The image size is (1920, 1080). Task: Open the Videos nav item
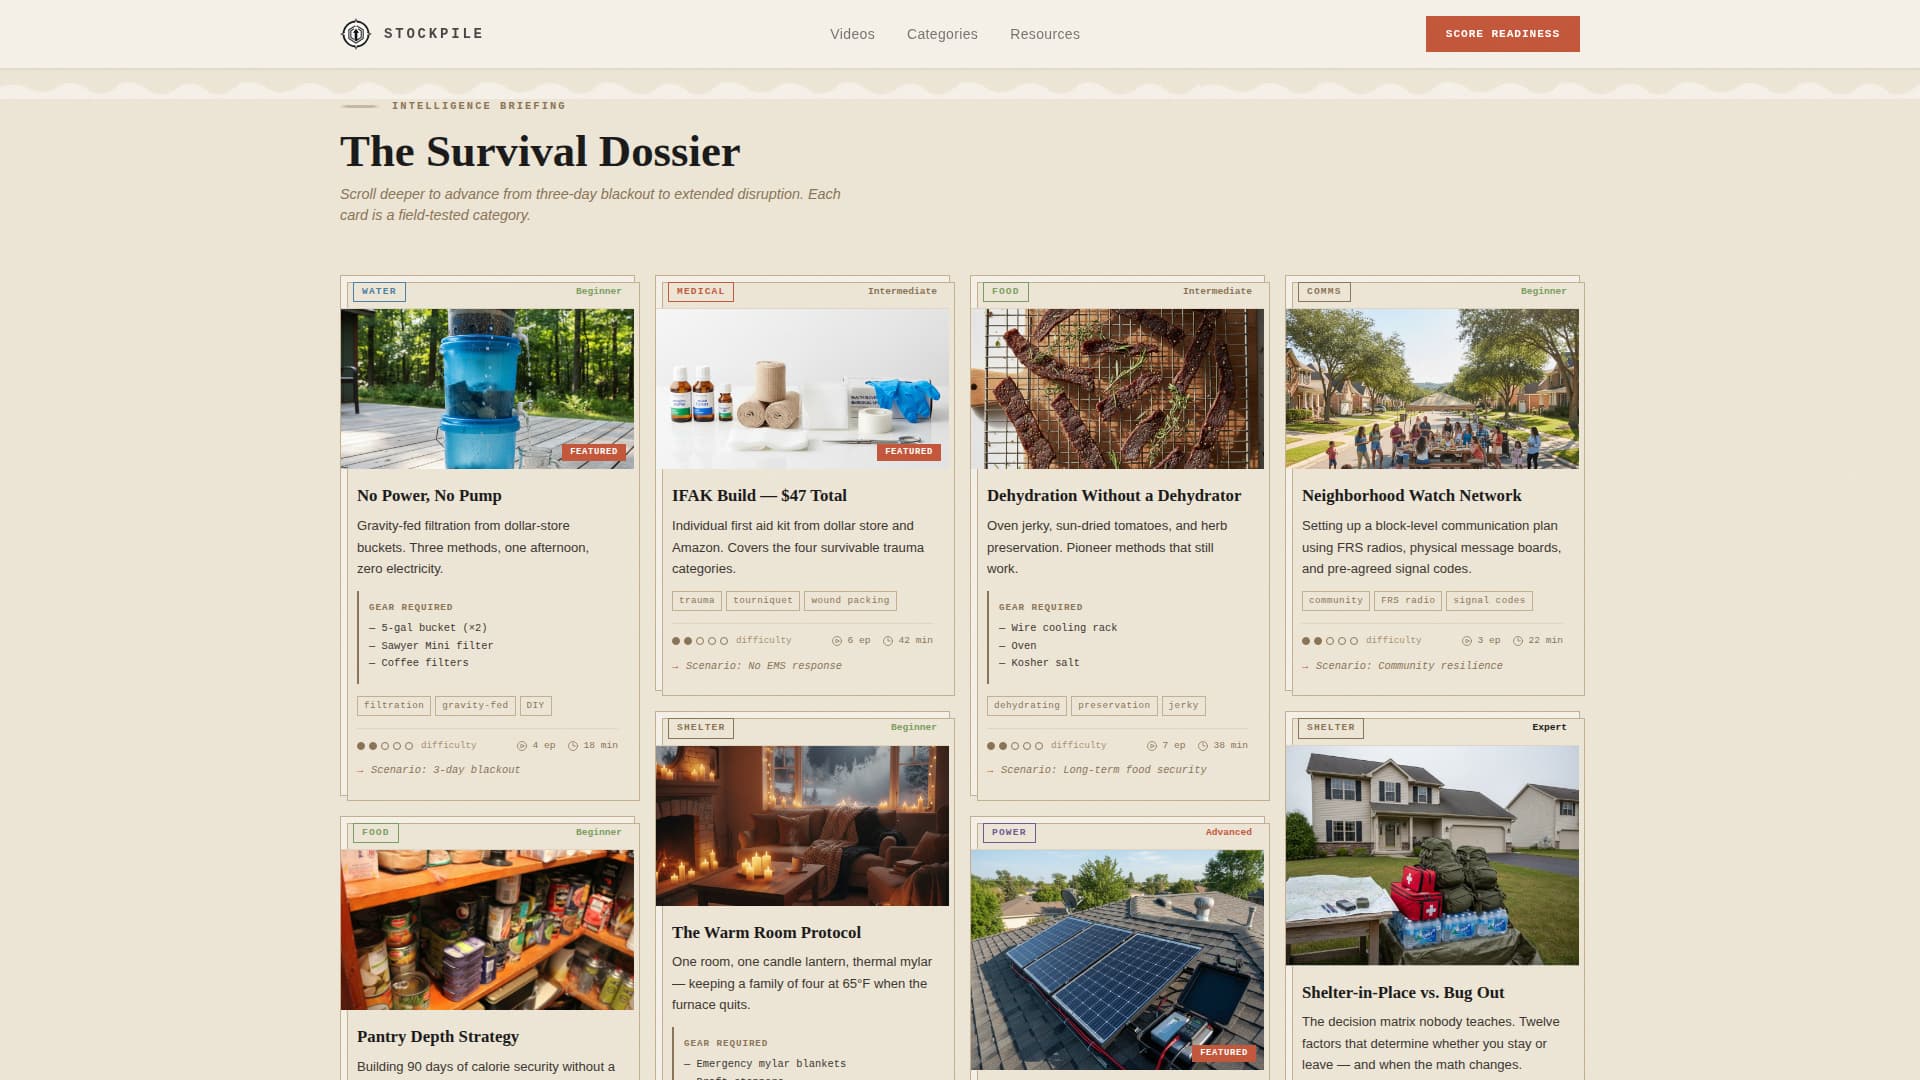pyautogui.click(x=852, y=34)
